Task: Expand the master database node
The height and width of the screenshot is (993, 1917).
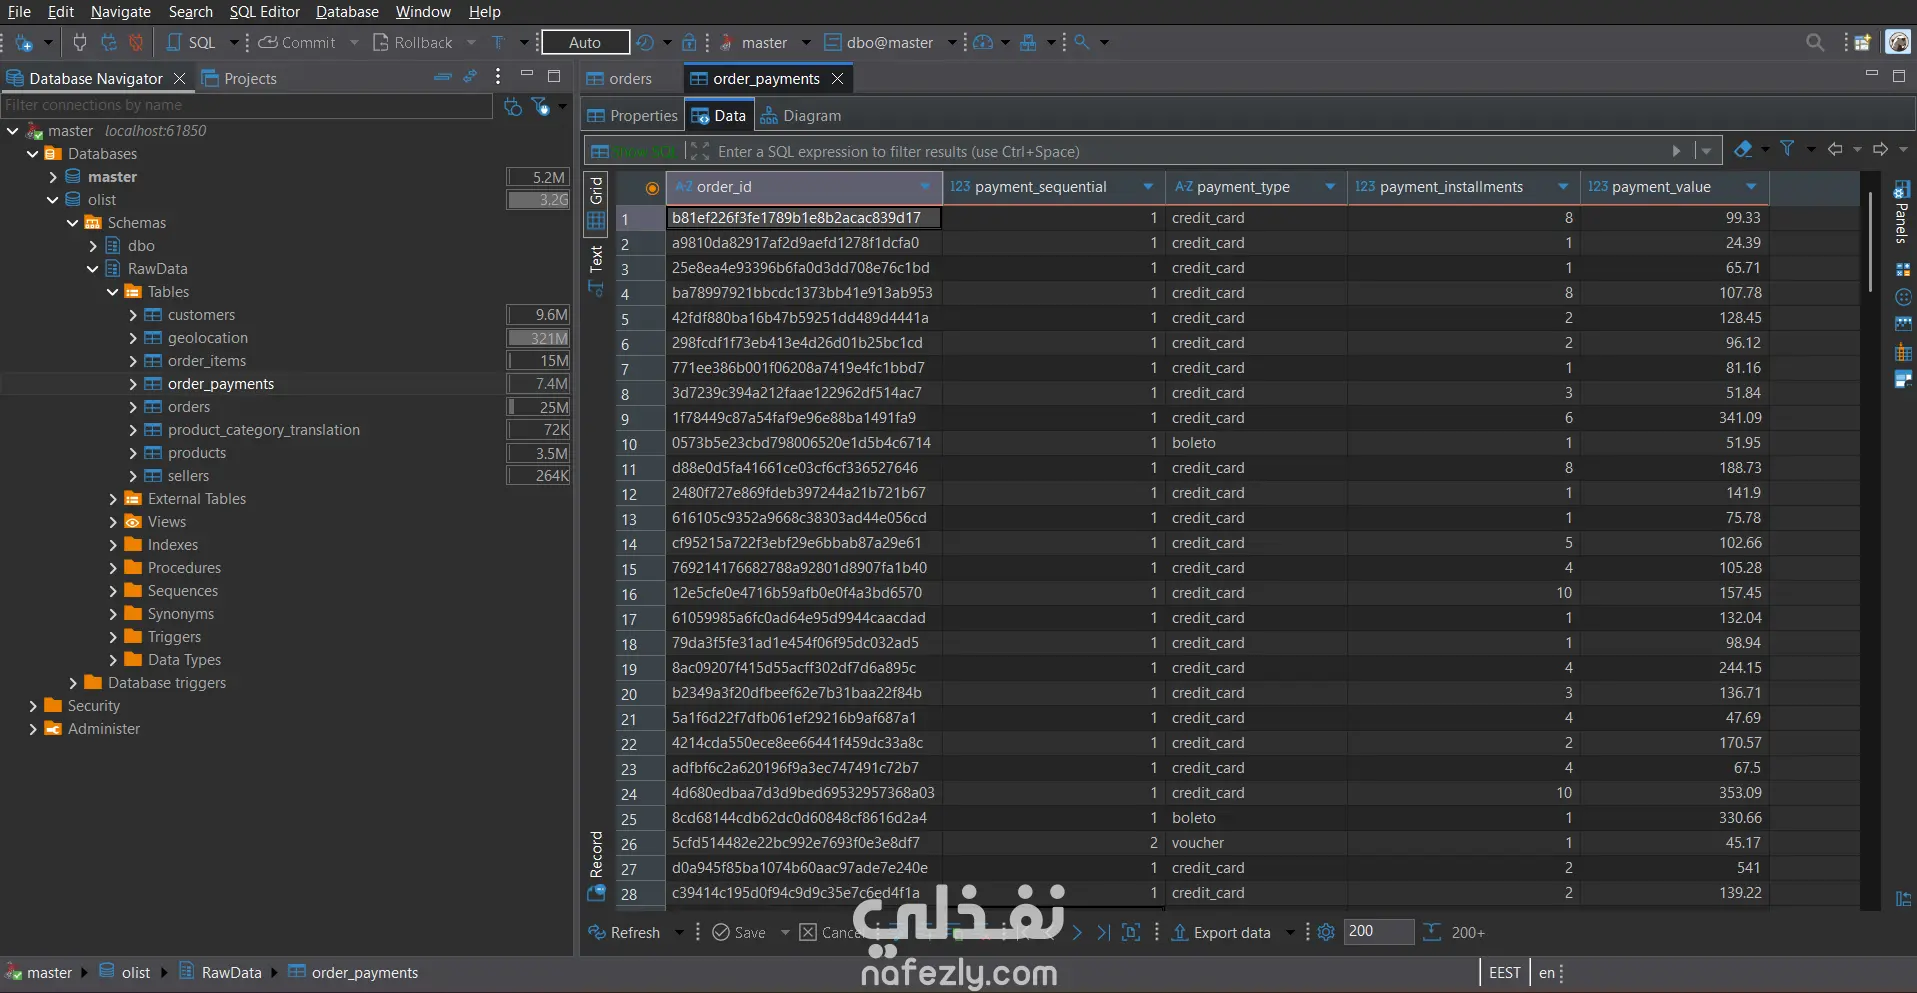Action: (x=53, y=177)
